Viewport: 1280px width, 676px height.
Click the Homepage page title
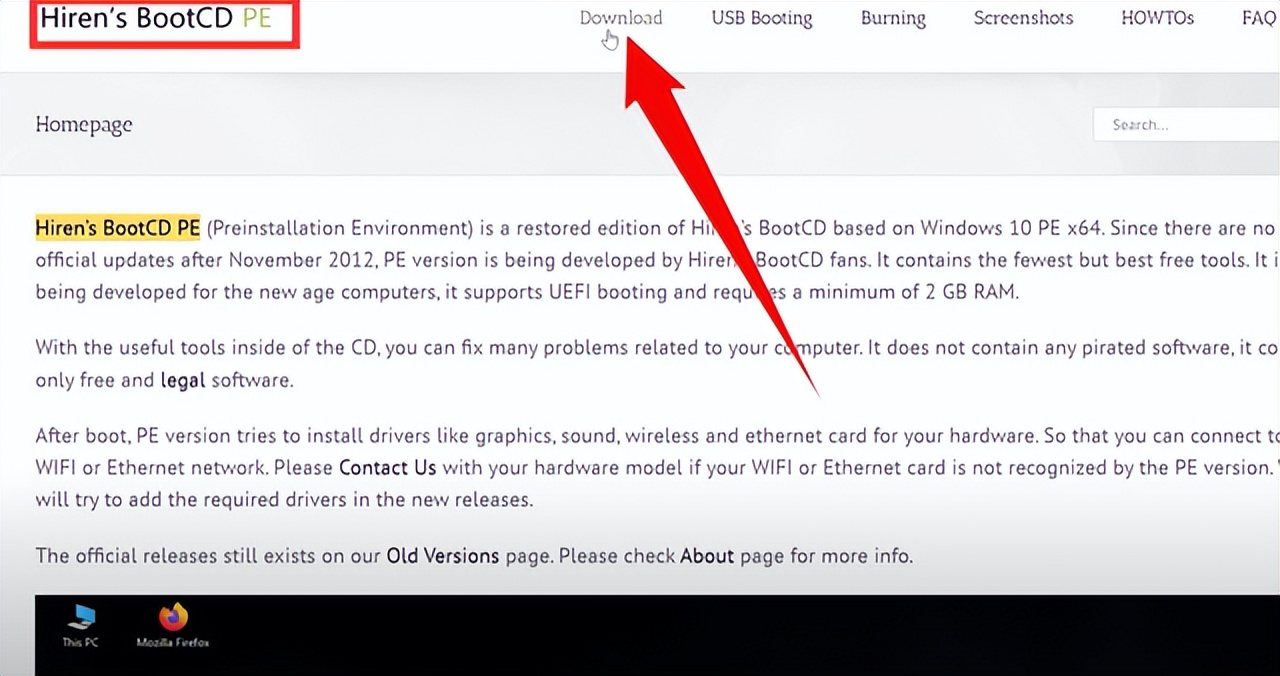(84, 125)
